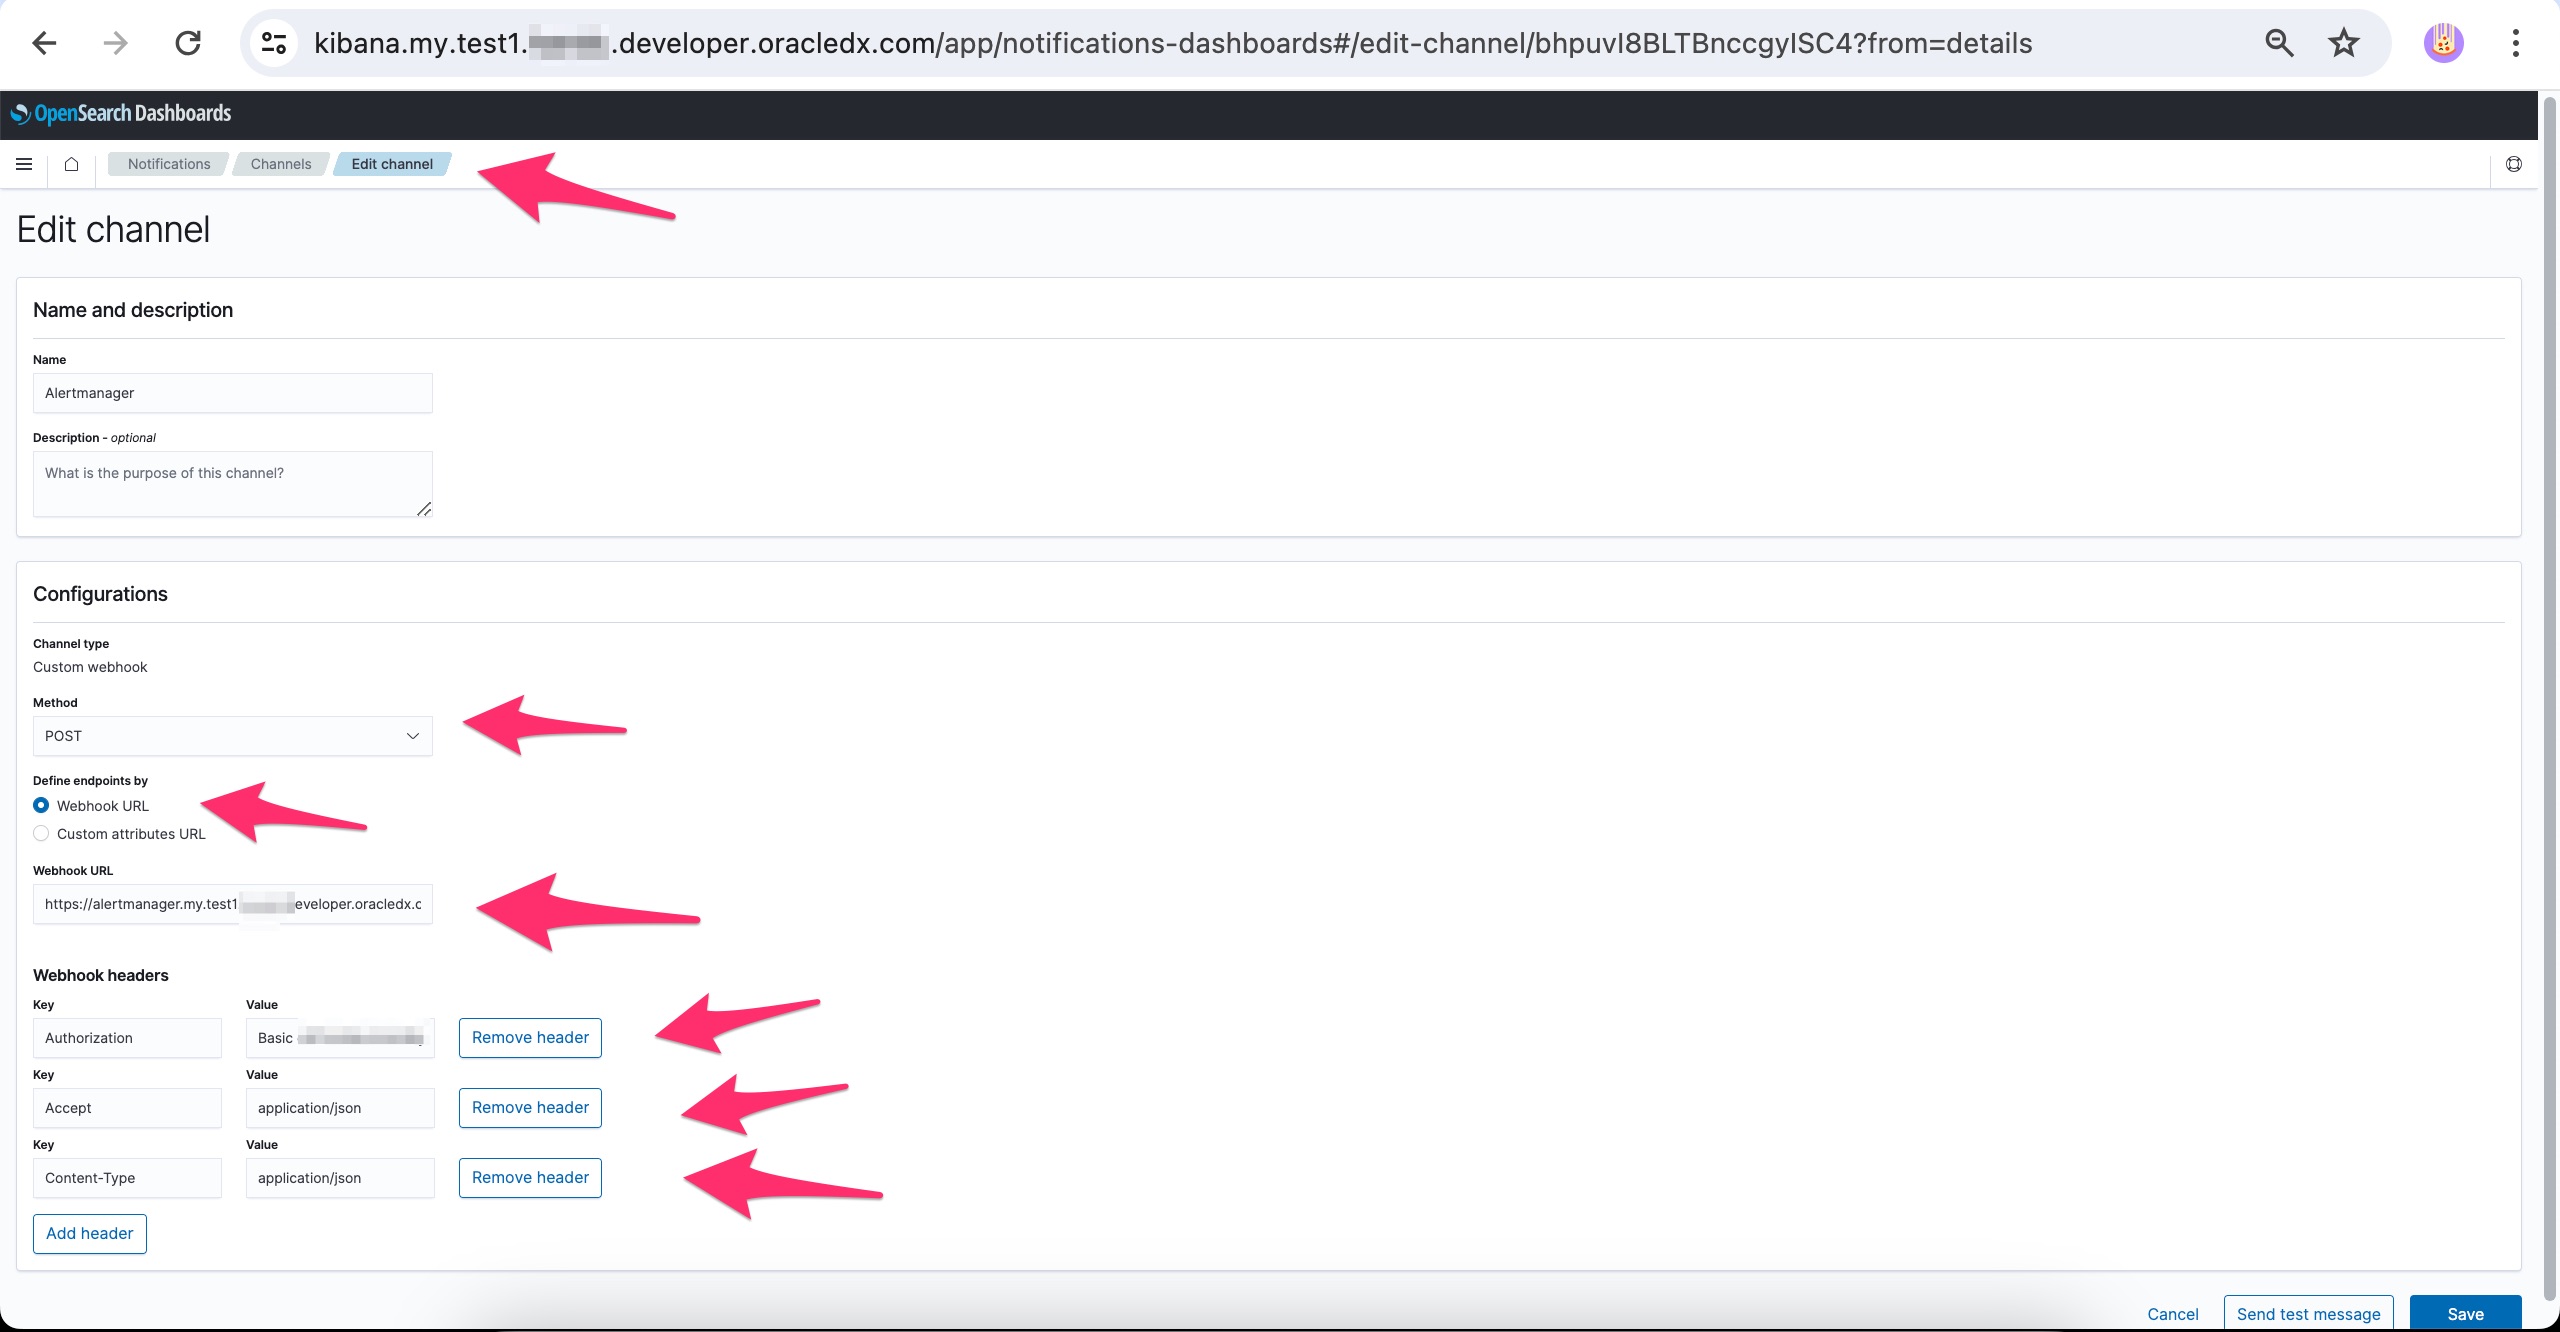Screen dimensions: 2560x1332
Task: Click the browser zoom magnifier icon
Action: pyautogui.click(x=2279, y=43)
